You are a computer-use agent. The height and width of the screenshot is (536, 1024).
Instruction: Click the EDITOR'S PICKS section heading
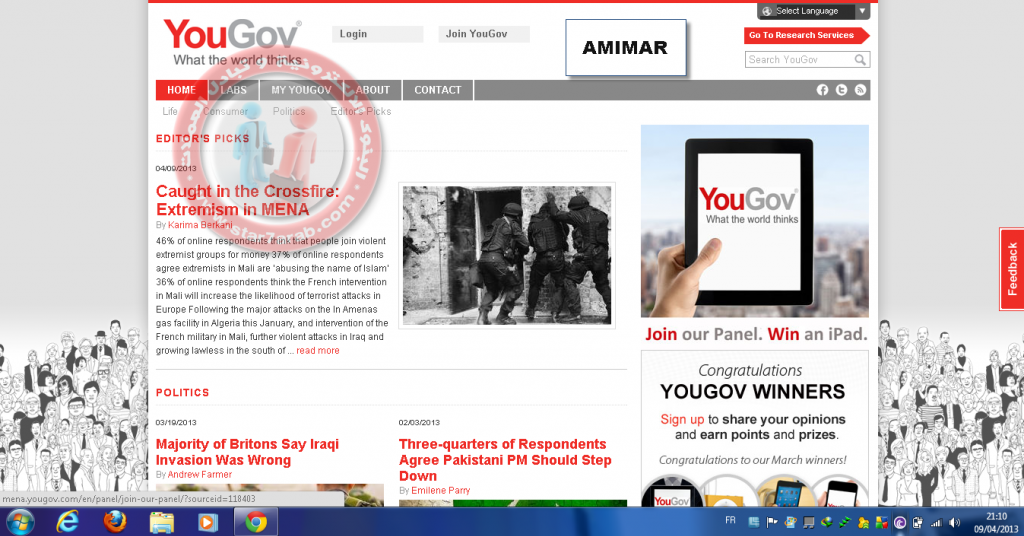[202, 138]
